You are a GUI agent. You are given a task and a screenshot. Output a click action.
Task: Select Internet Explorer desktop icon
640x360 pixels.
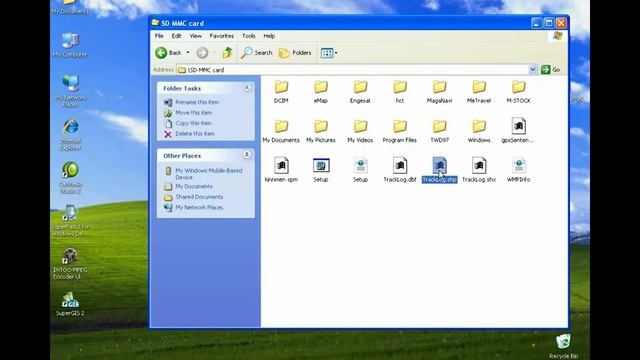click(x=70, y=135)
